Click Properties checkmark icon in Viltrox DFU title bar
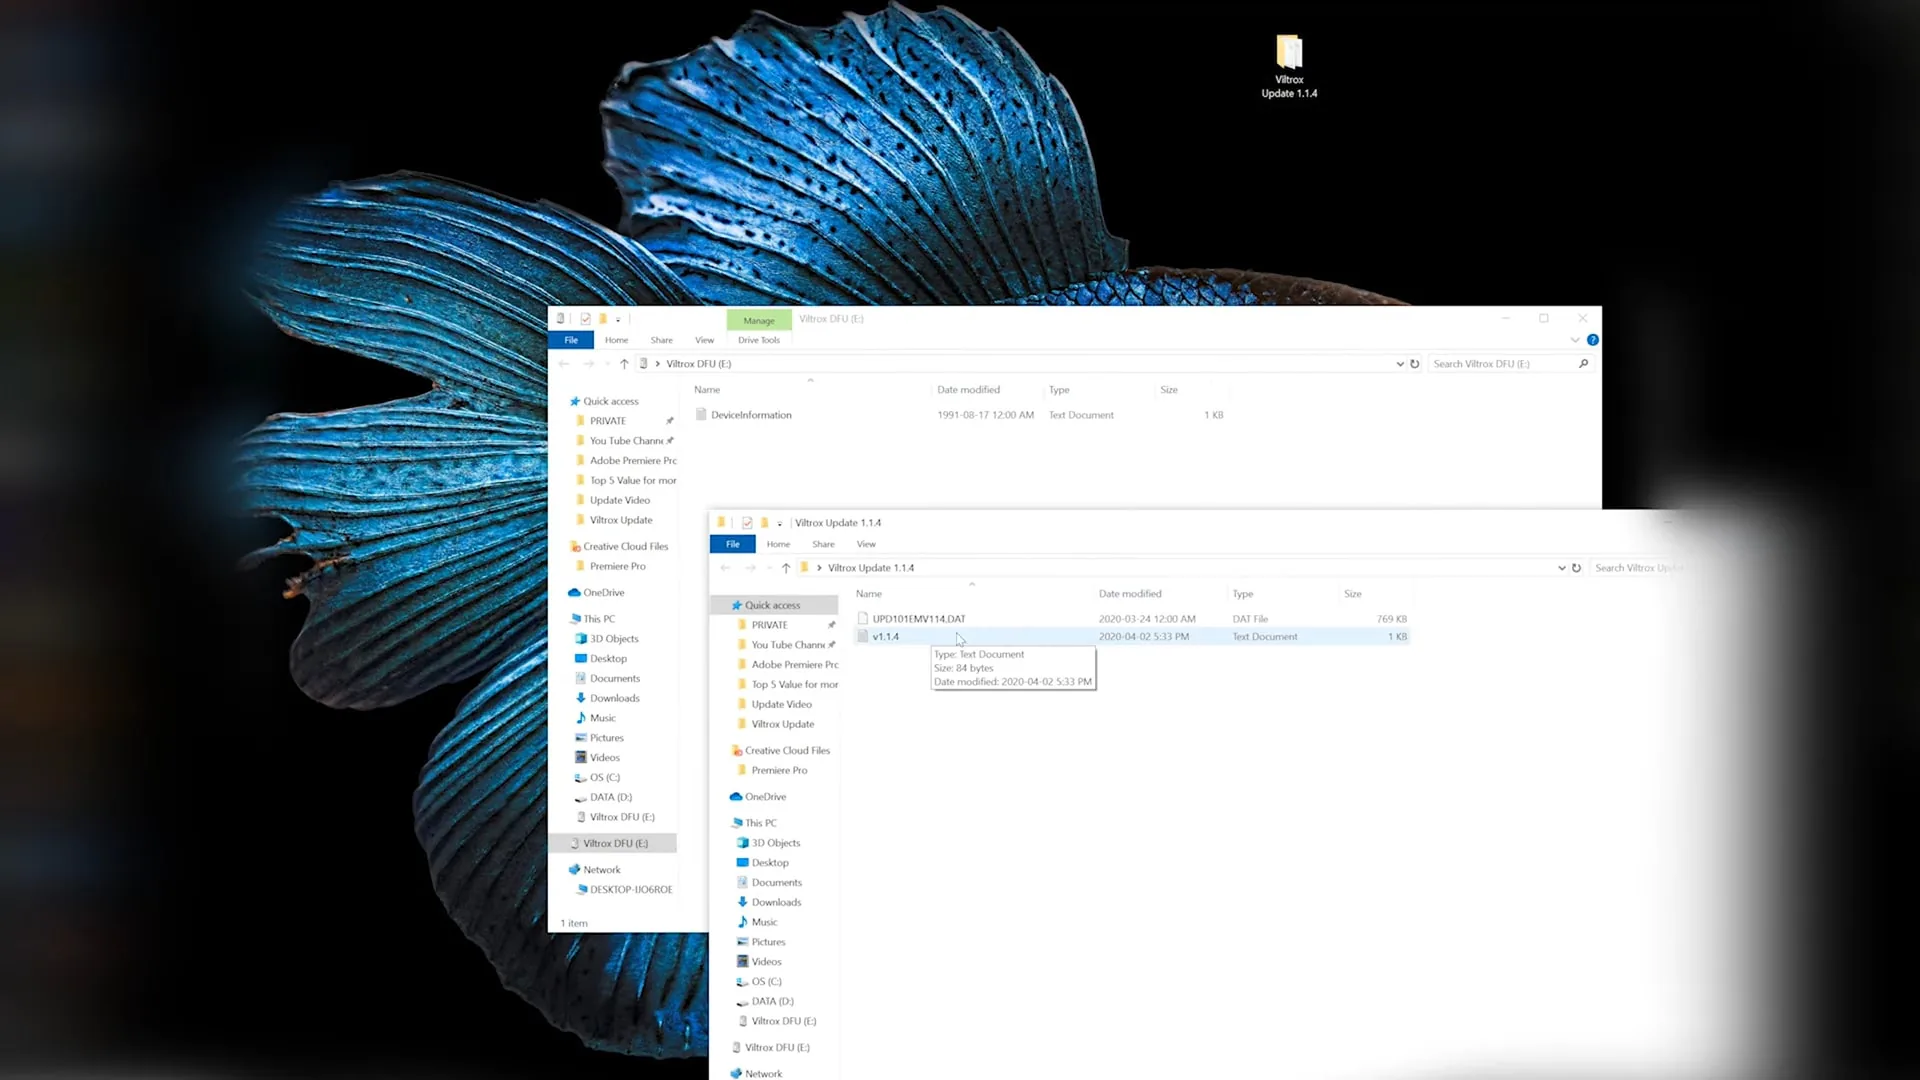The image size is (1920, 1080). [x=585, y=319]
